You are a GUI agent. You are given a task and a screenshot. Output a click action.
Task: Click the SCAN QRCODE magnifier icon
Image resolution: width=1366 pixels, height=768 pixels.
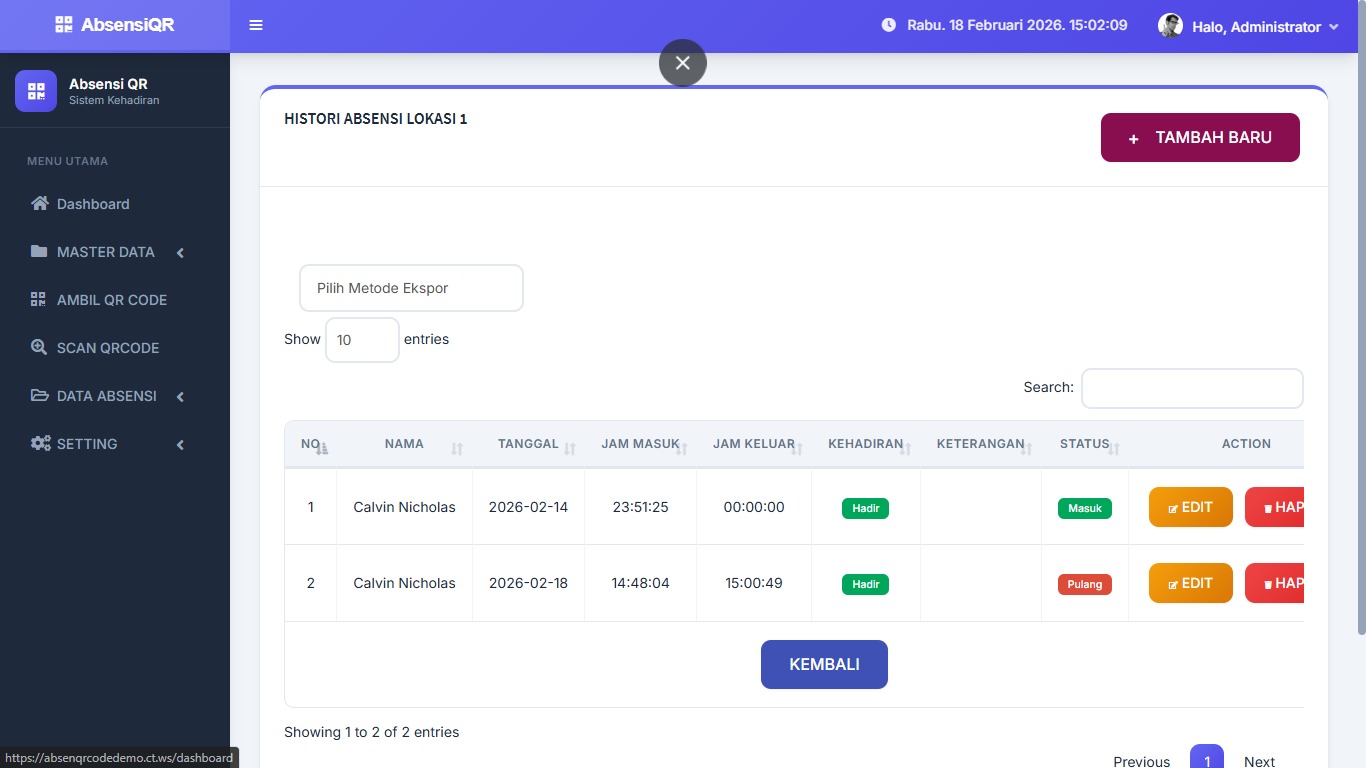tap(38, 347)
